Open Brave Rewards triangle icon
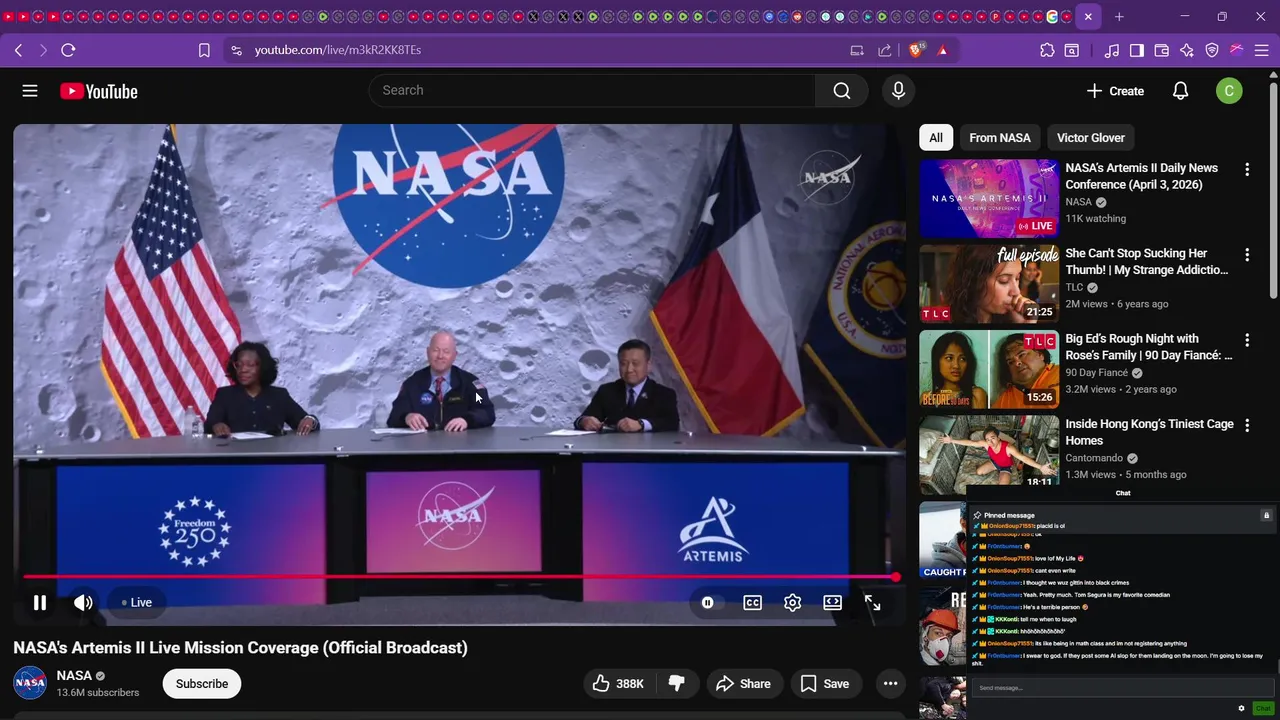The height and width of the screenshot is (720, 1280). click(x=942, y=50)
